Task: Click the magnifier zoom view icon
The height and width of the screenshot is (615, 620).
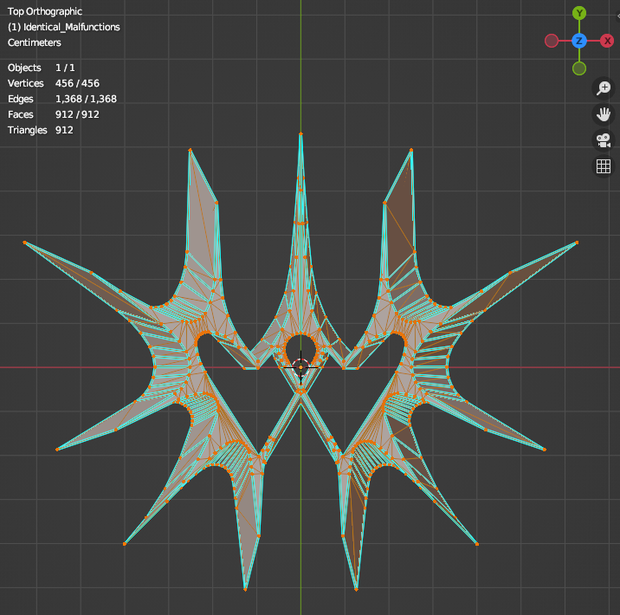Action: (x=603, y=88)
